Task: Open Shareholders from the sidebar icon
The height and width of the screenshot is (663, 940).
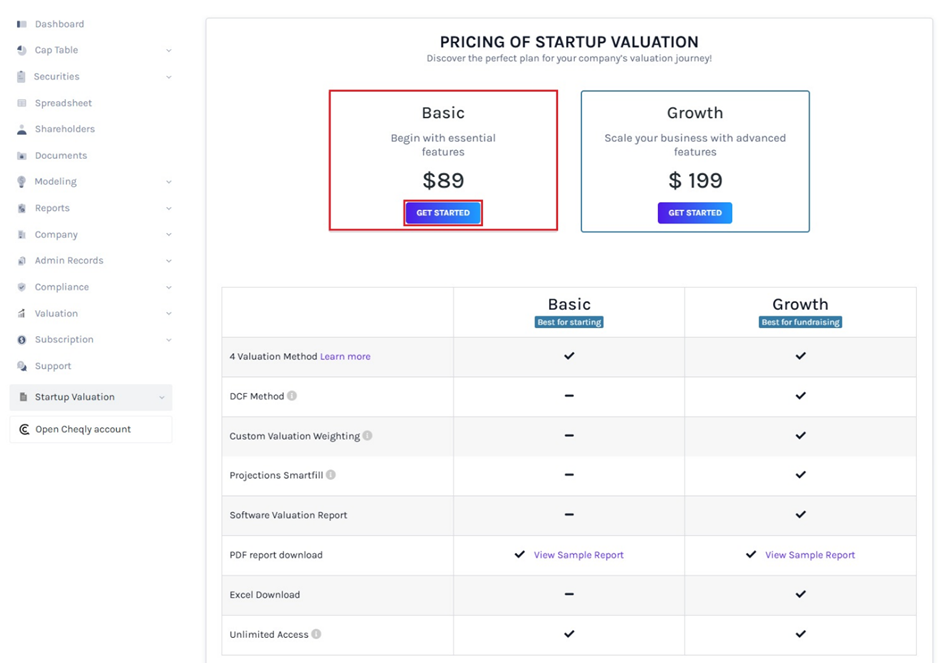Action: 25,128
